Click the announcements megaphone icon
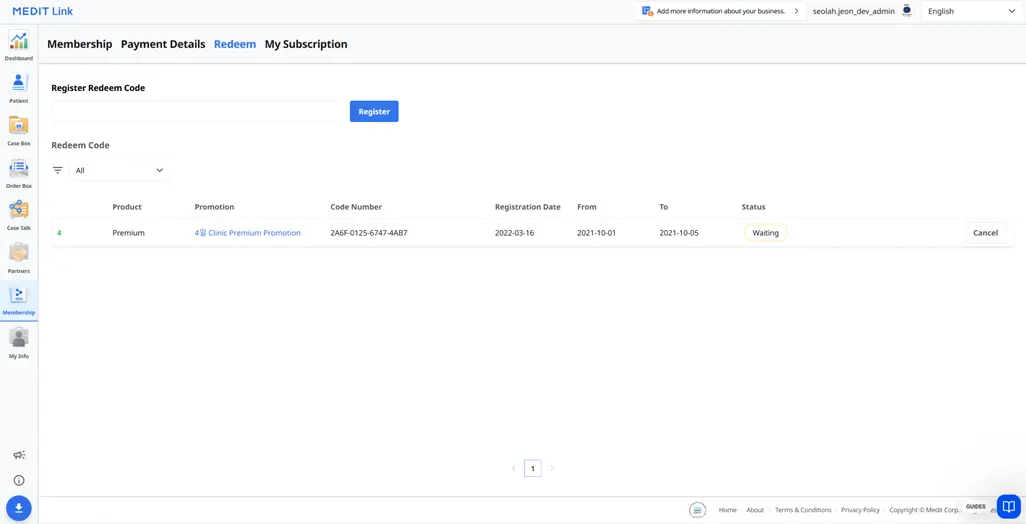The width and height of the screenshot is (1026, 524). pyautogui.click(x=19, y=455)
